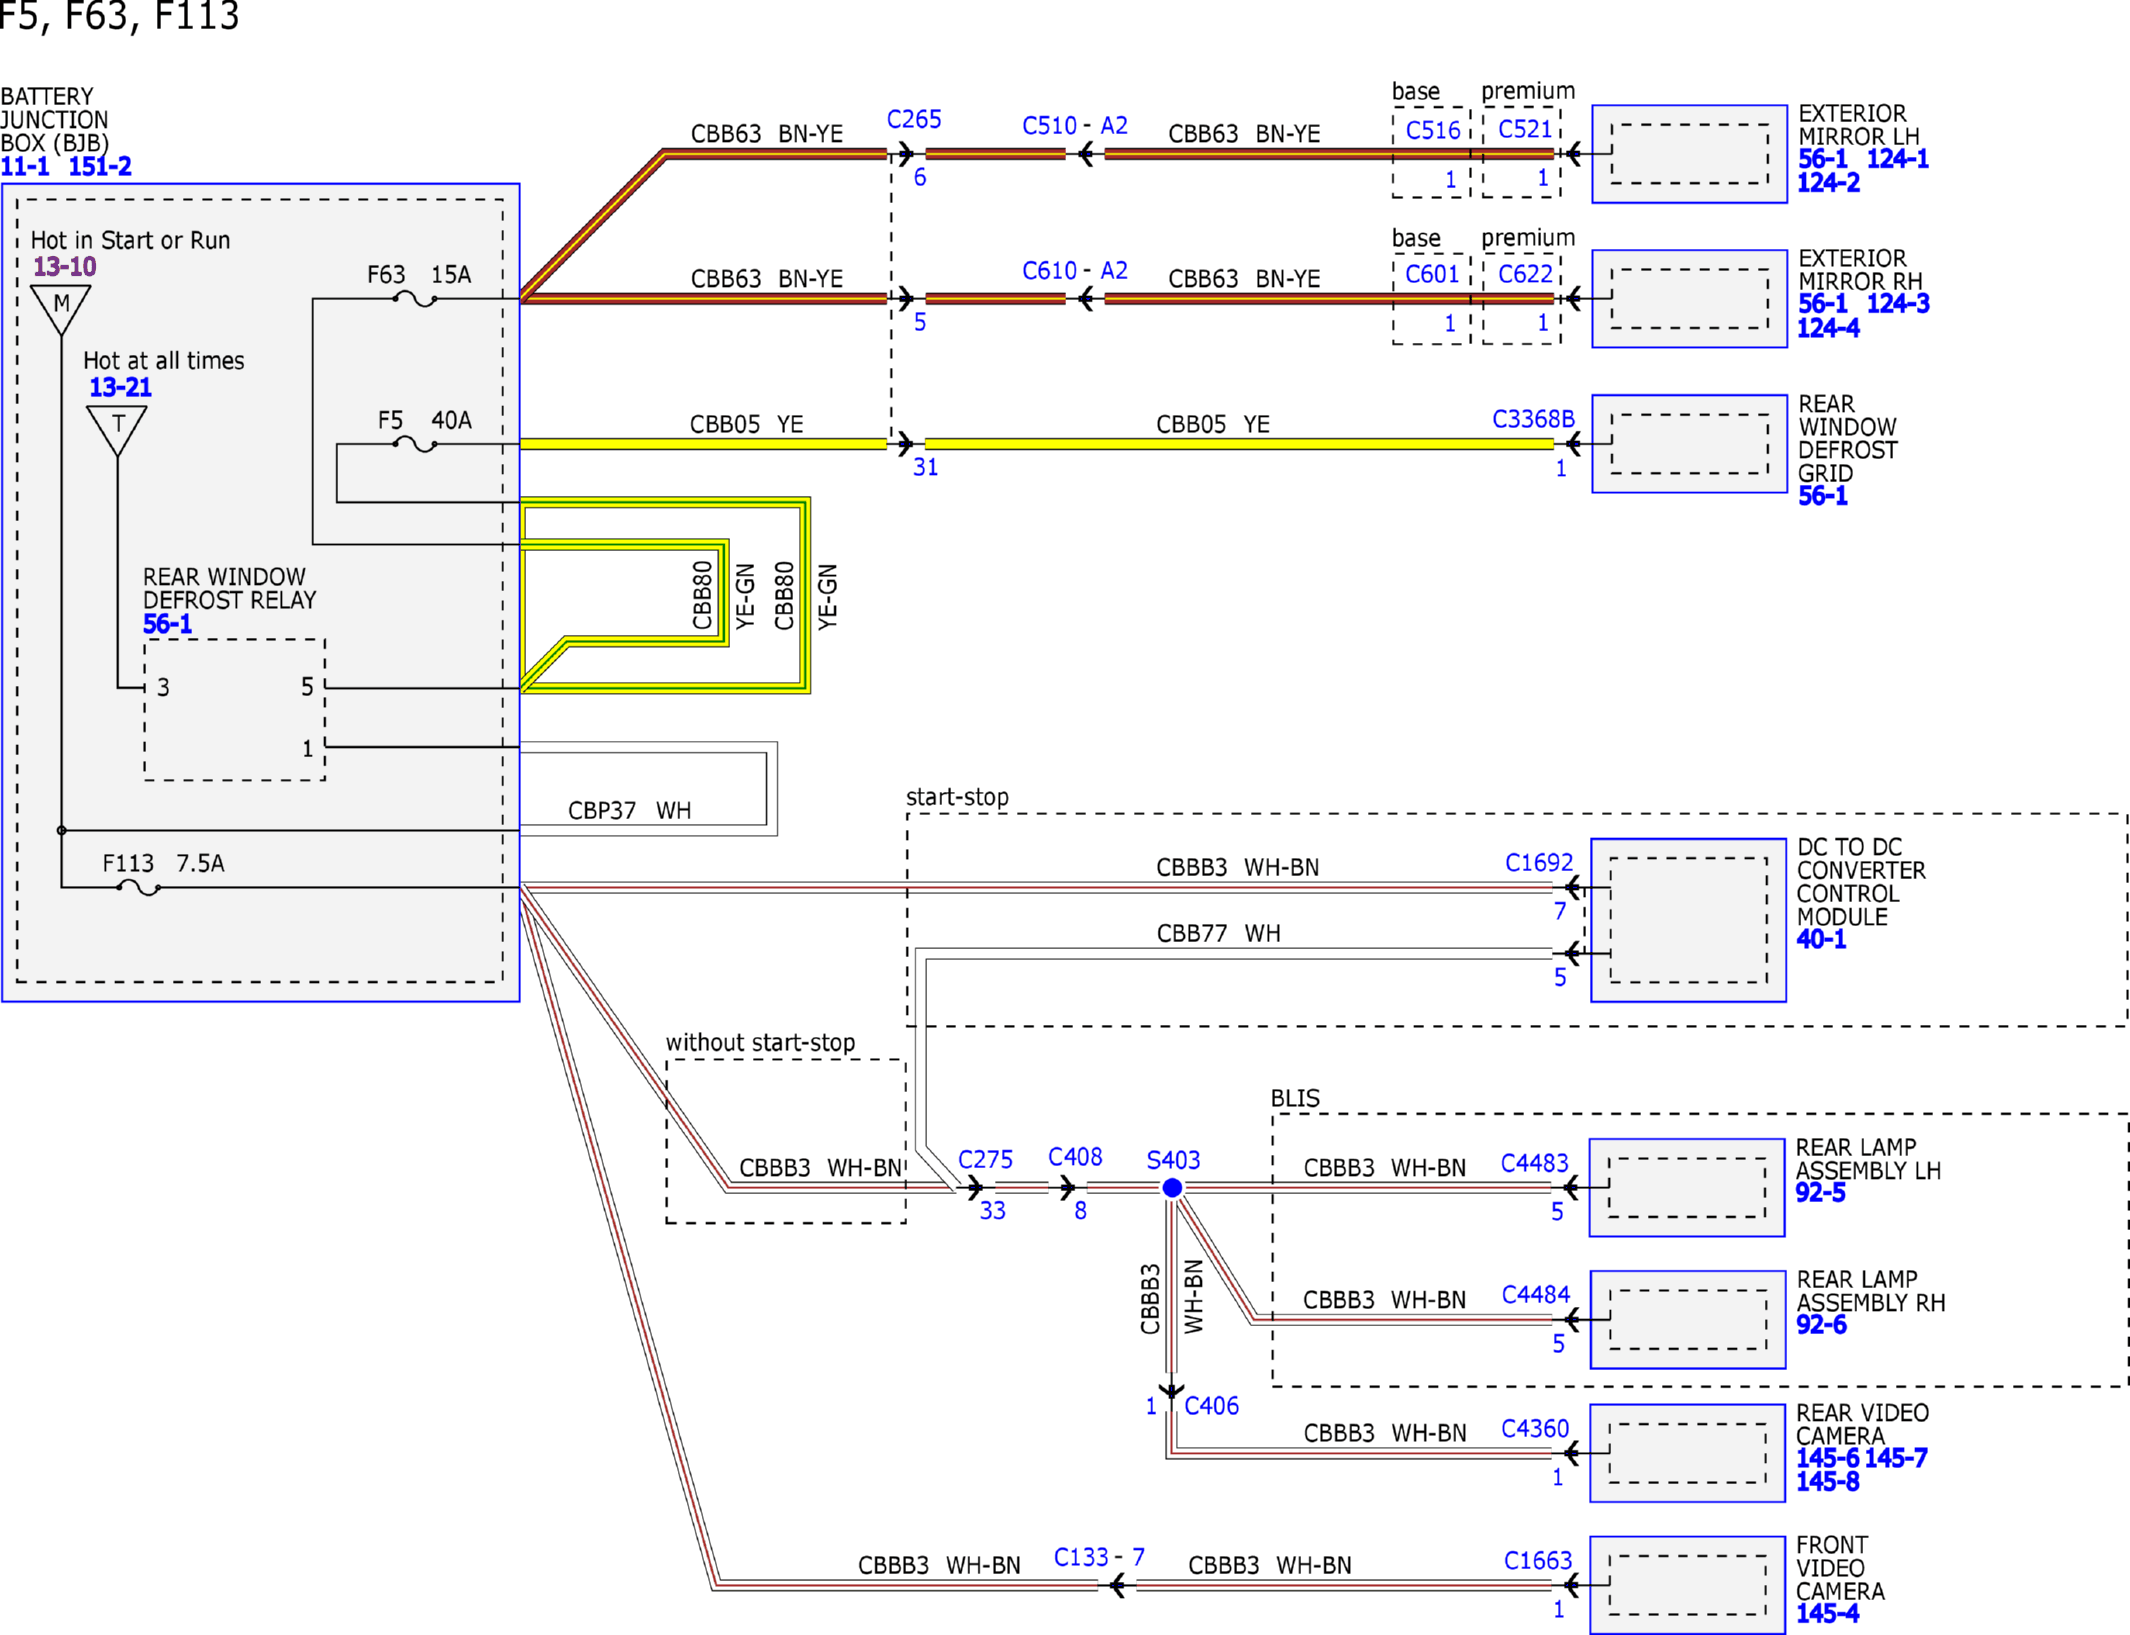Click connector C408 label
The image size is (2130, 1635).
(1075, 1157)
